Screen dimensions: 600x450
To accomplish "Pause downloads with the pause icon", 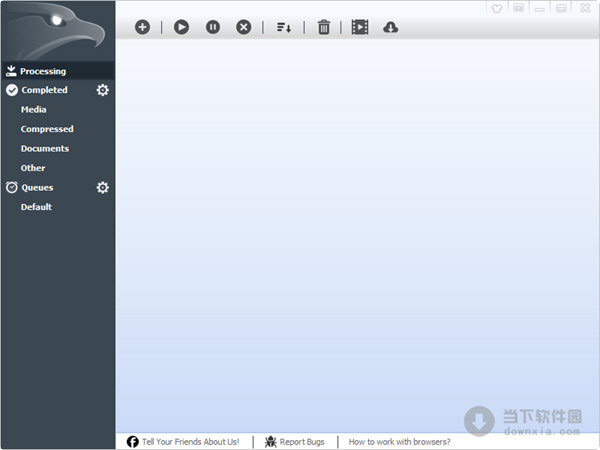I will click(213, 27).
